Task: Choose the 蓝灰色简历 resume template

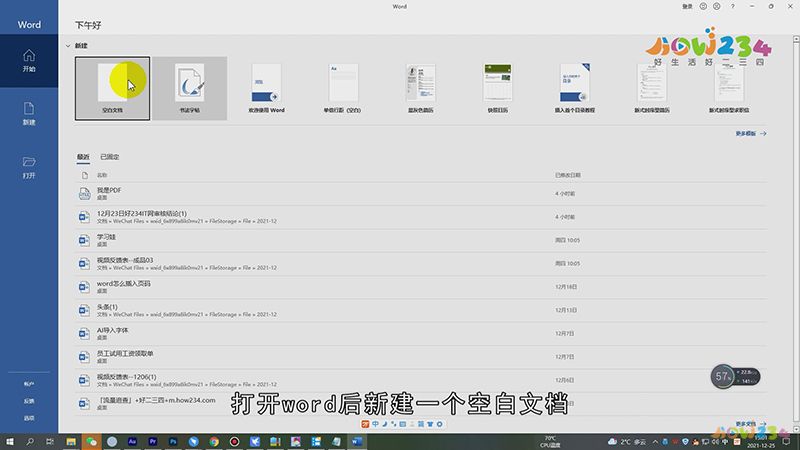Action: click(420, 88)
